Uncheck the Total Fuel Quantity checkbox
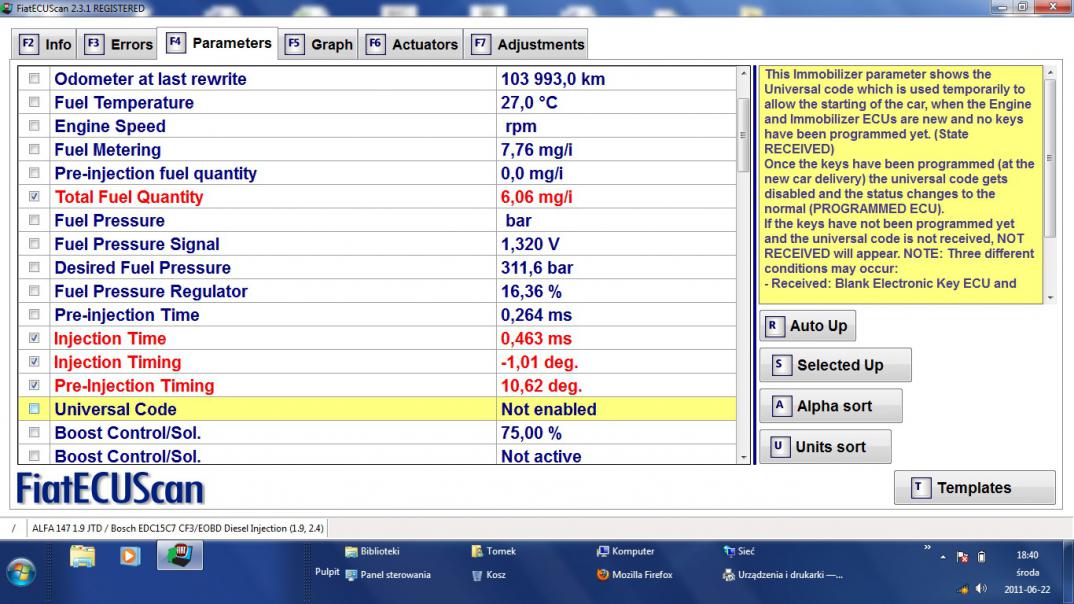1074x604 pixels. point(34,197)
